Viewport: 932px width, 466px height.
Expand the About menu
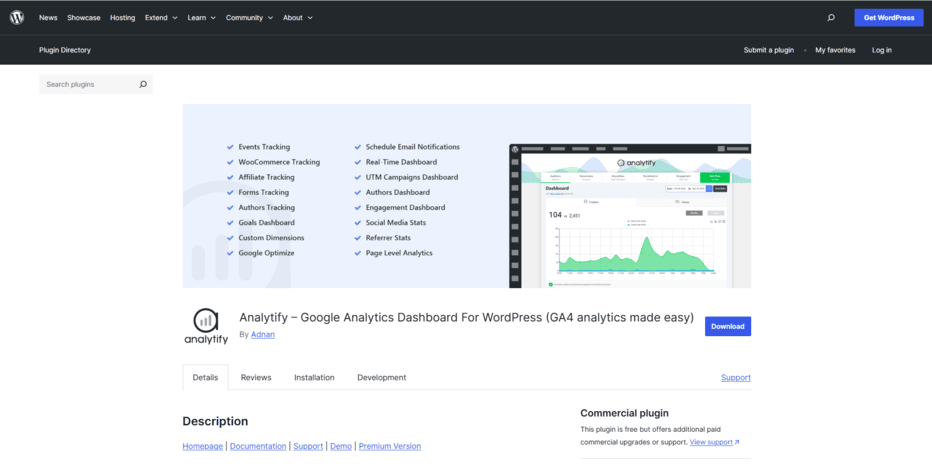[298, 18]
